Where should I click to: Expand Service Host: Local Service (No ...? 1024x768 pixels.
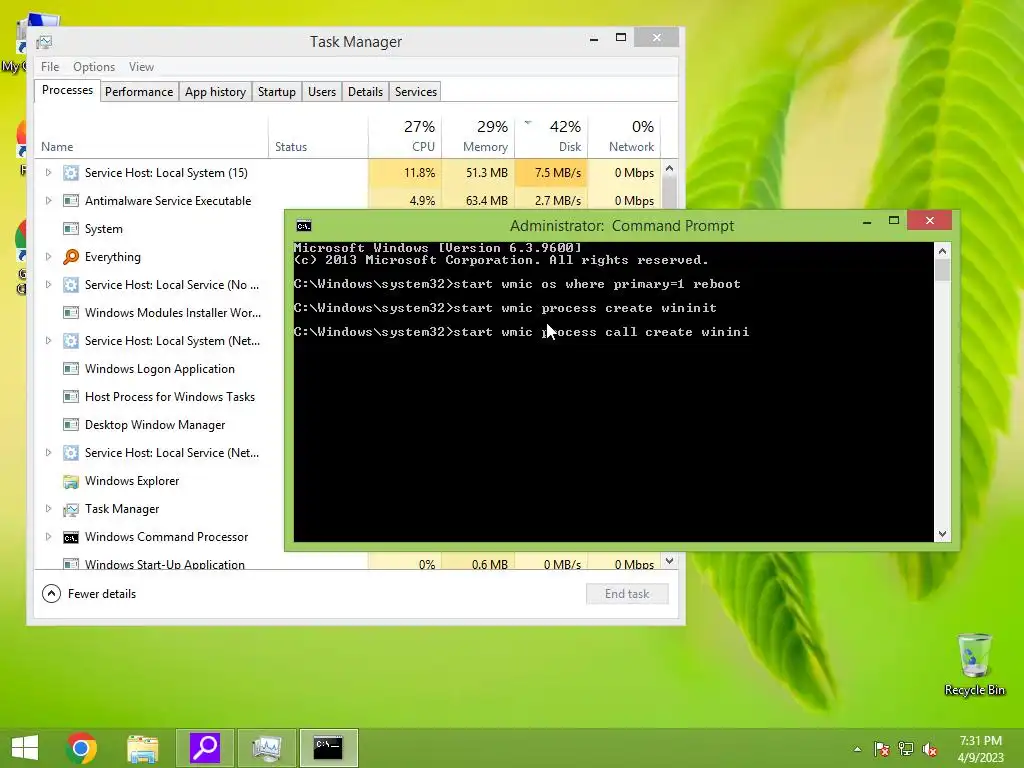tap(48, 285)
